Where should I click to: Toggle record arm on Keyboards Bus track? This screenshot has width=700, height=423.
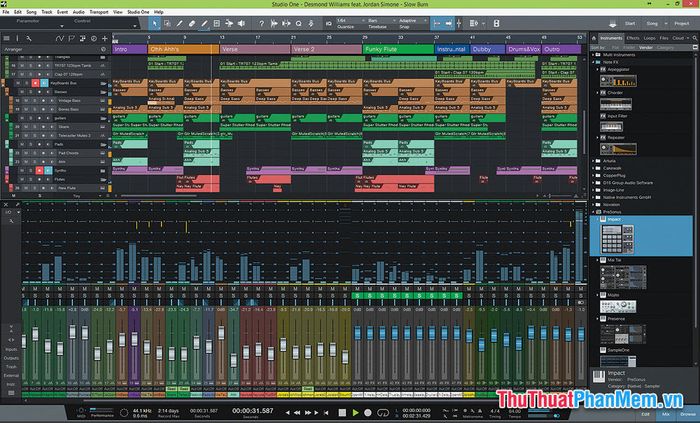click(x=35, y=83)
